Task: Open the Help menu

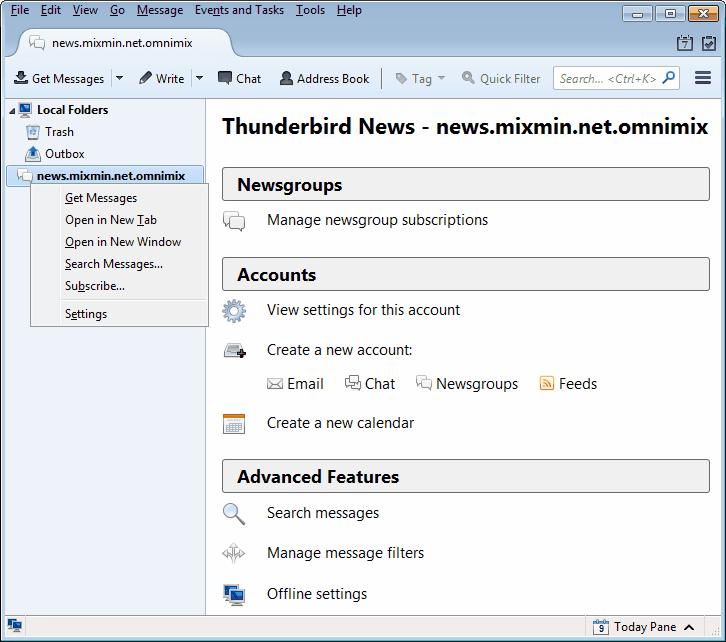Action: tap(349, 10)
